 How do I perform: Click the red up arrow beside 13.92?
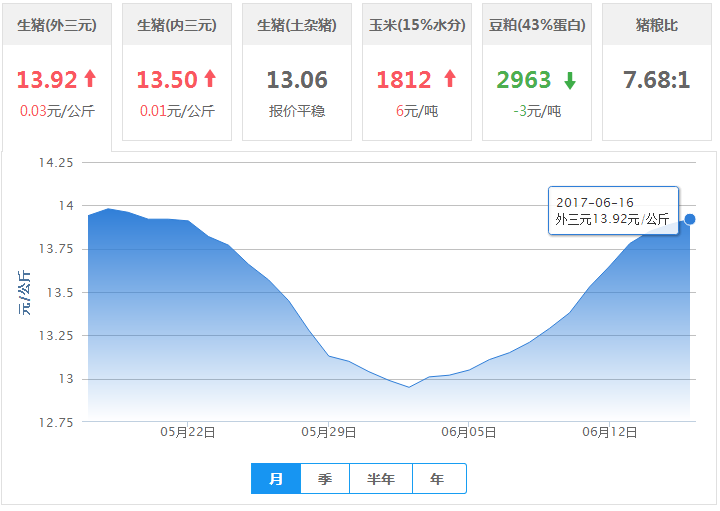click(x=89, y=79)
